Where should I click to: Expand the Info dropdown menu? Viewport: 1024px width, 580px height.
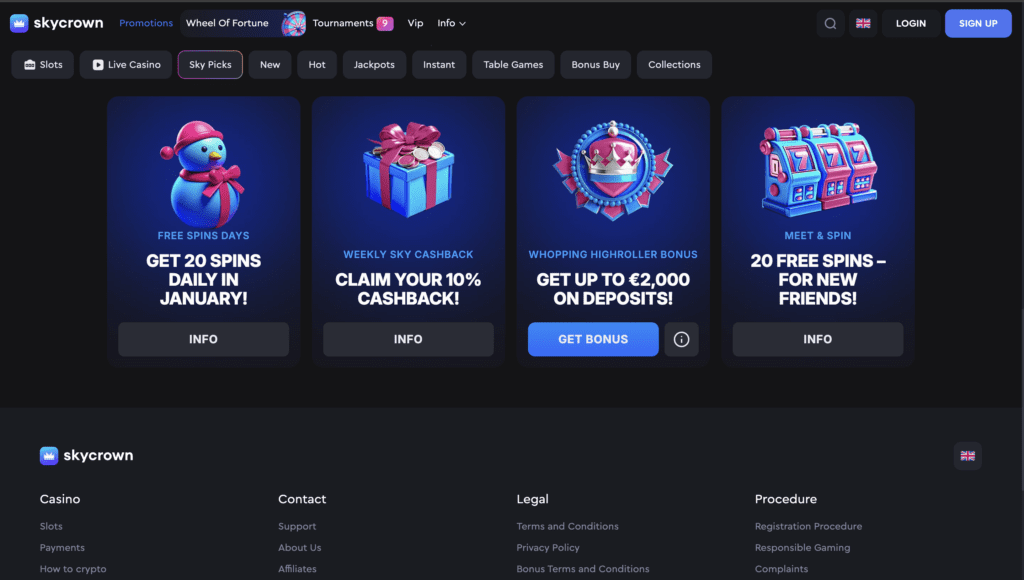coord(451,24)
